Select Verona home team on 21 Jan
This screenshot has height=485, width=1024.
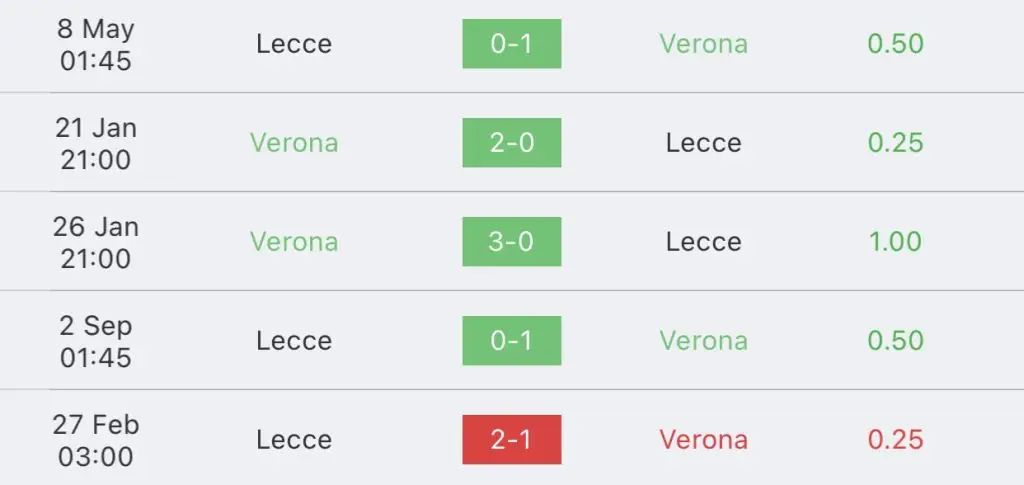click(x=294, y=142)
